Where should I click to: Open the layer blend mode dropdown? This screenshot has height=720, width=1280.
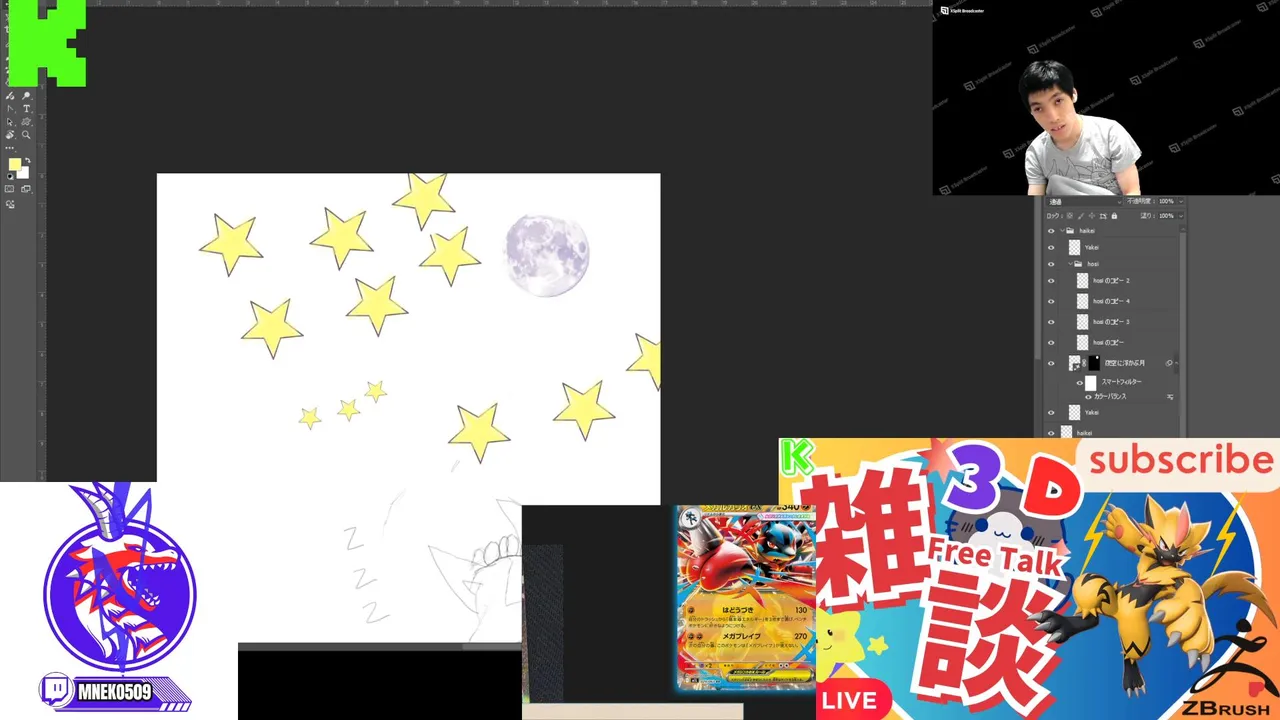[1084, 201]
